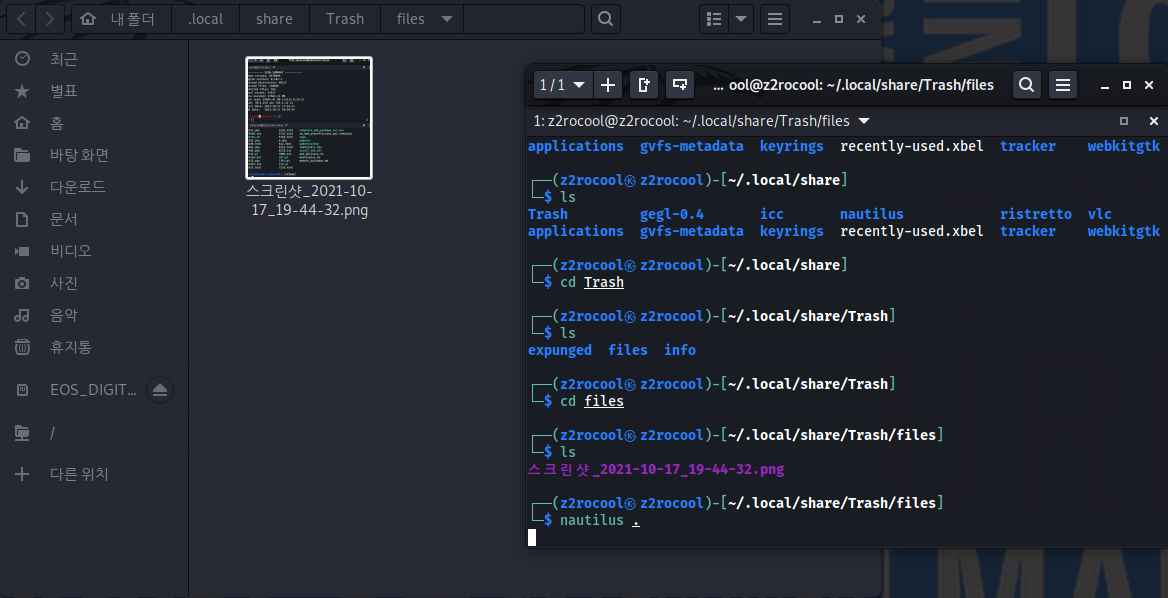Image resolution: width=1168 pixels, height=598 pixels.
Task: Expand terminal session title dropdown
Action: click(x=864, y=121)
